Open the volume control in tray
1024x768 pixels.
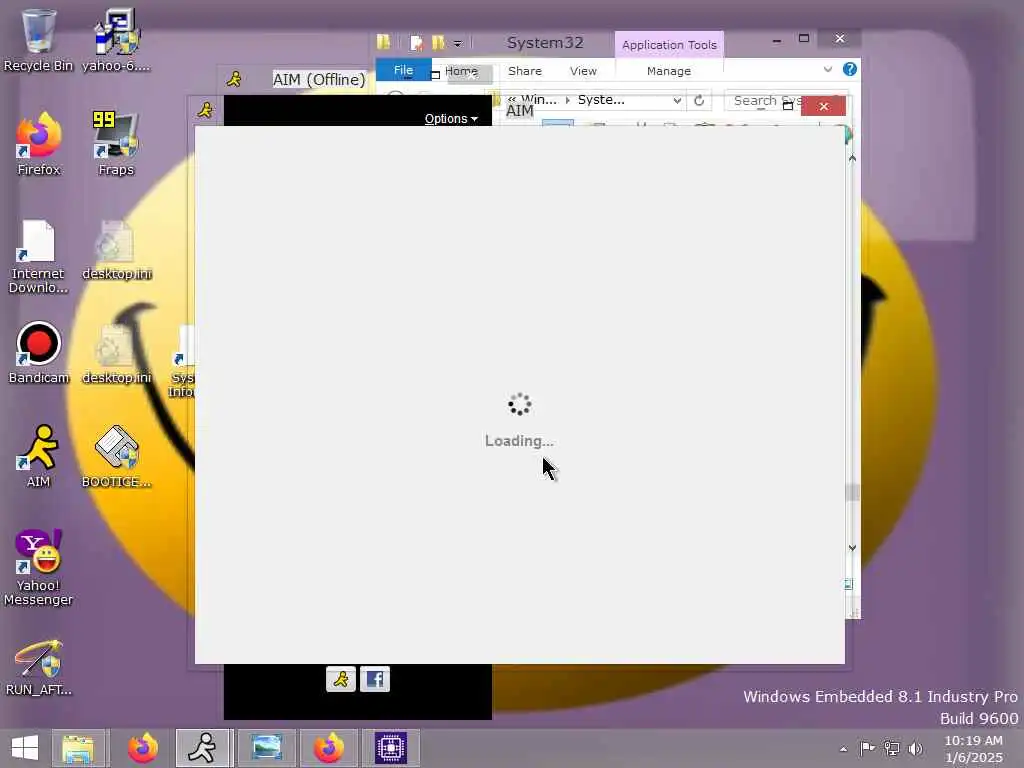tap(916, 748)
